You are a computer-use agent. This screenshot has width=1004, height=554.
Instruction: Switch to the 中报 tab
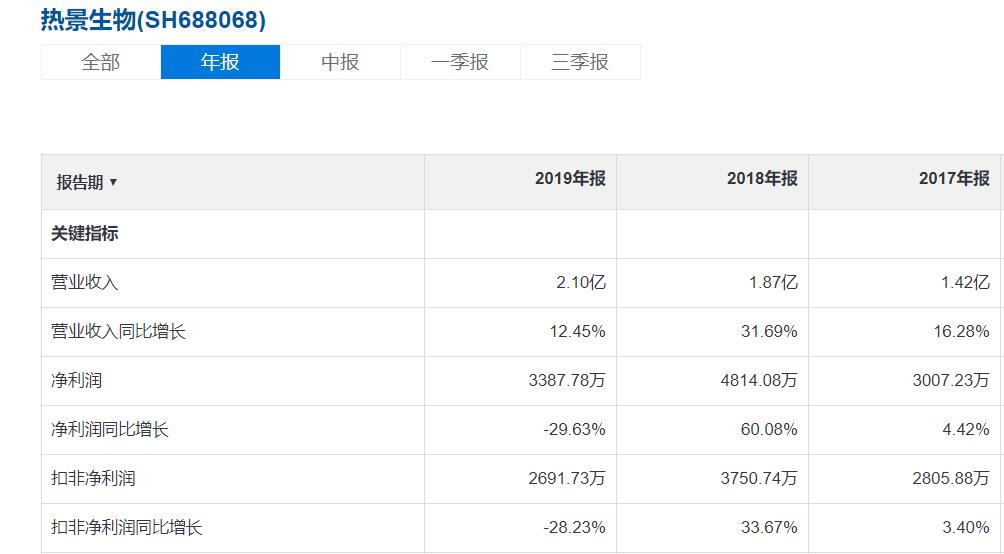[x=340, y=62]
